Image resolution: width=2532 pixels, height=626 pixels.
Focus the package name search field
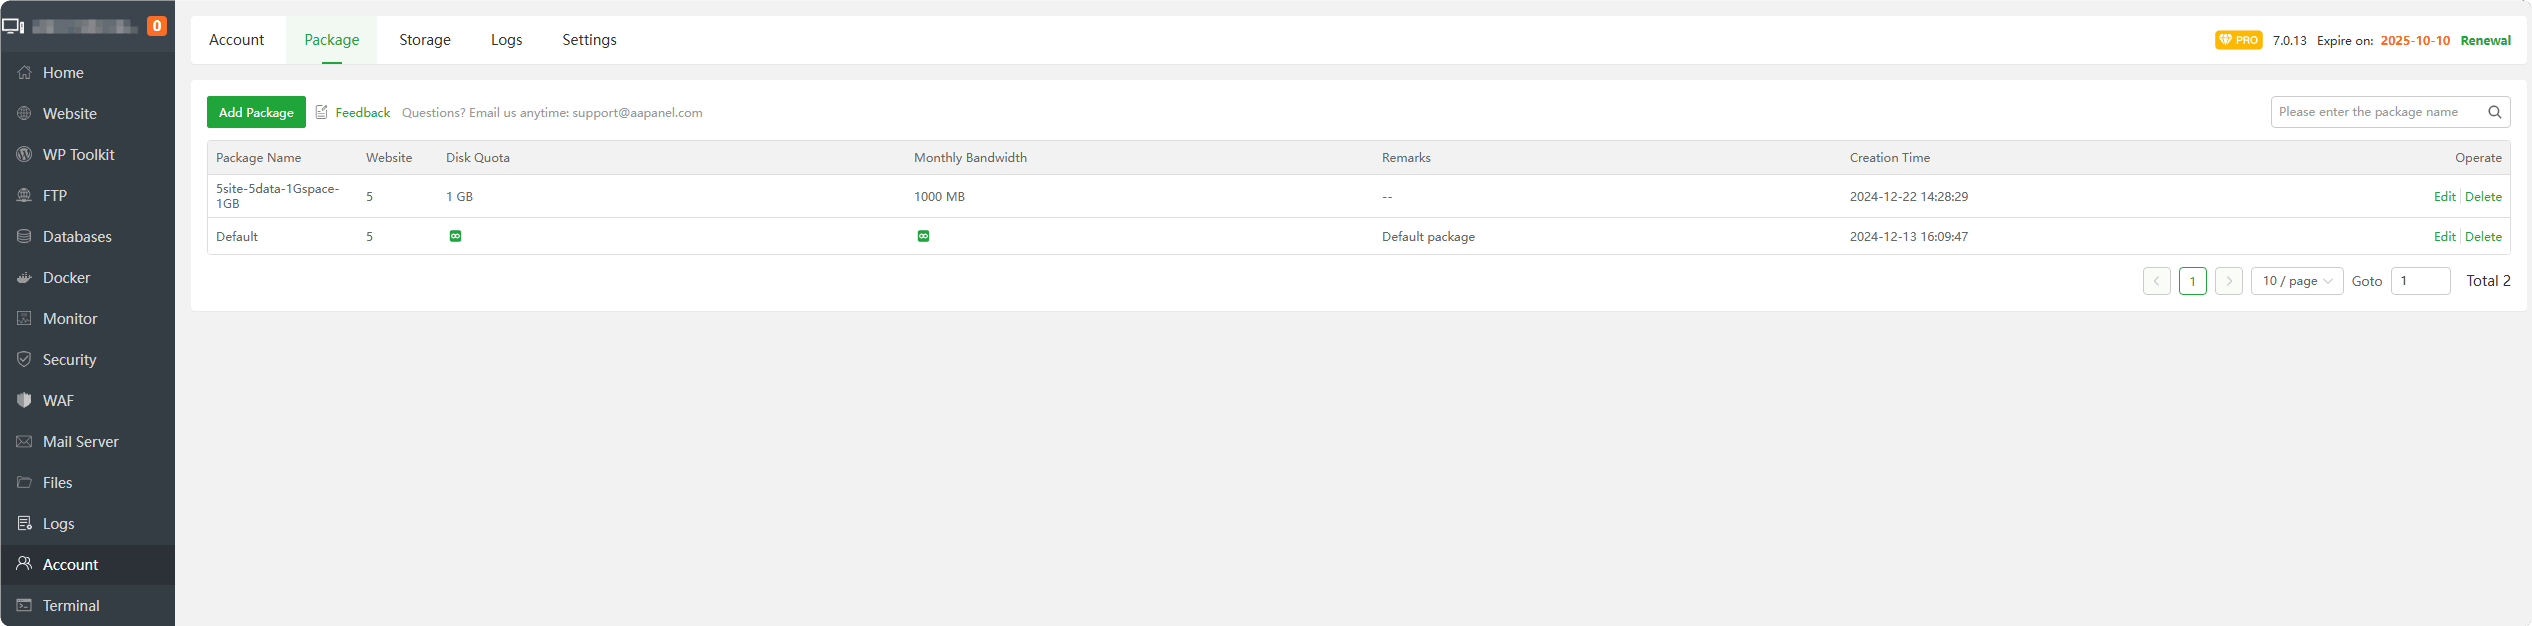click(x=2375, y=112)
